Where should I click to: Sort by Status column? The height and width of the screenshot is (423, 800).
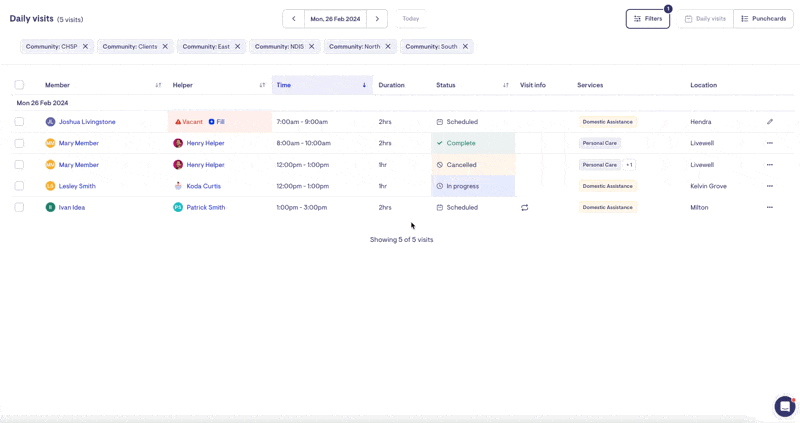click(x=506, y=85)
